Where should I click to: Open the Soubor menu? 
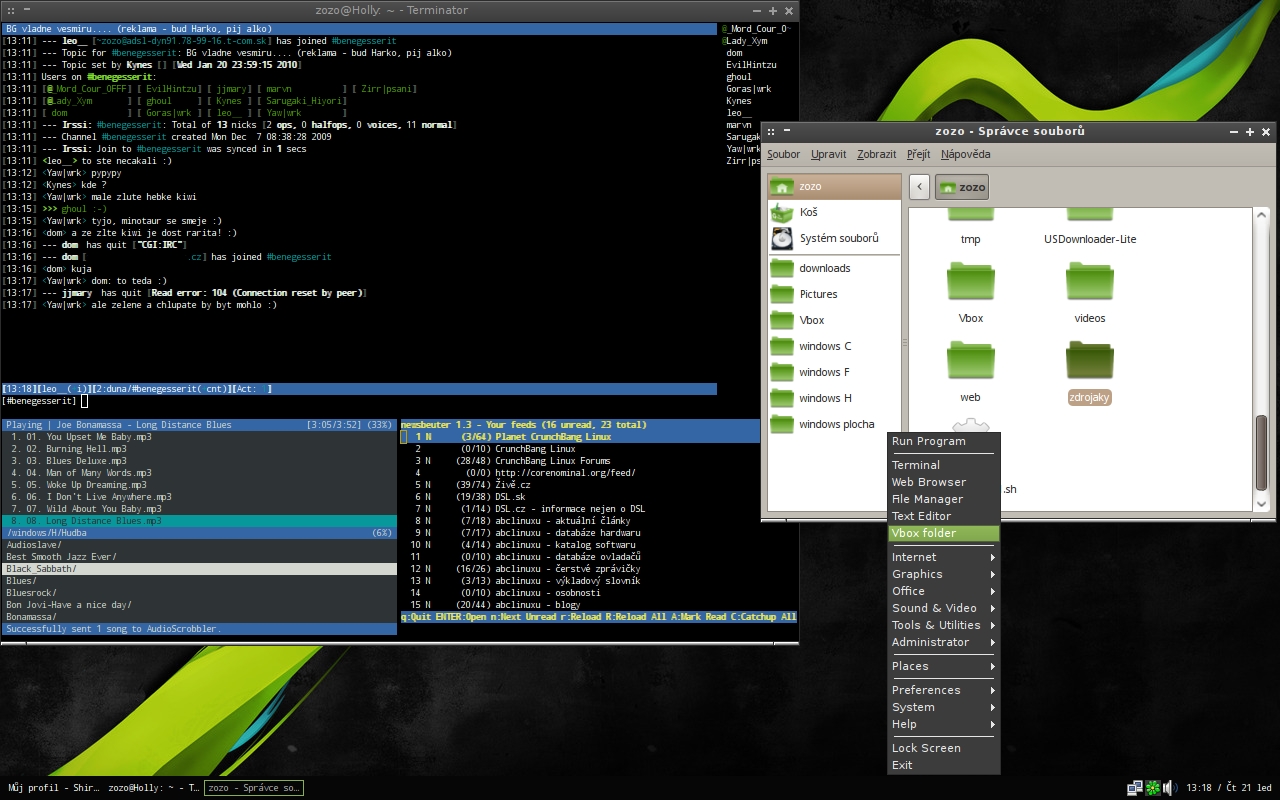pyautogui.click(x=784, y=154)
